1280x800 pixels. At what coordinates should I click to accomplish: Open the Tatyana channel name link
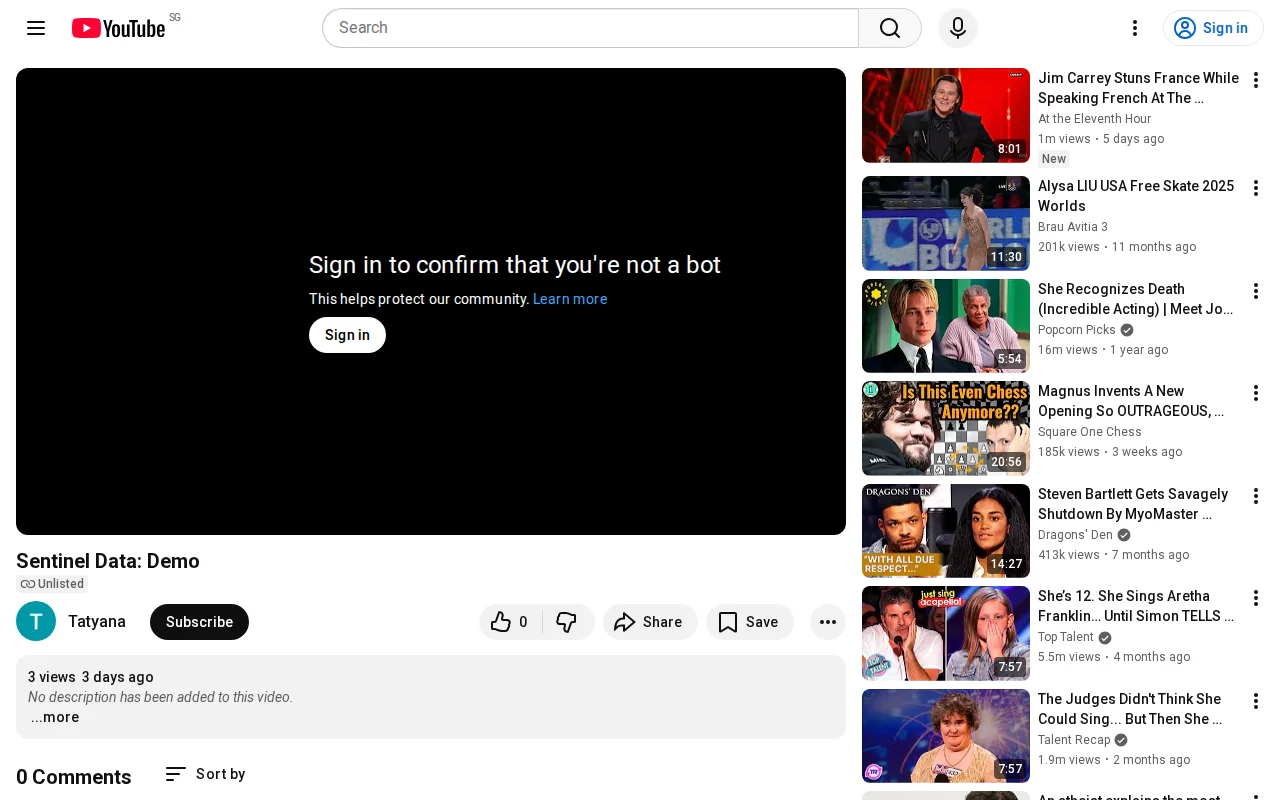tap(97, 622)
